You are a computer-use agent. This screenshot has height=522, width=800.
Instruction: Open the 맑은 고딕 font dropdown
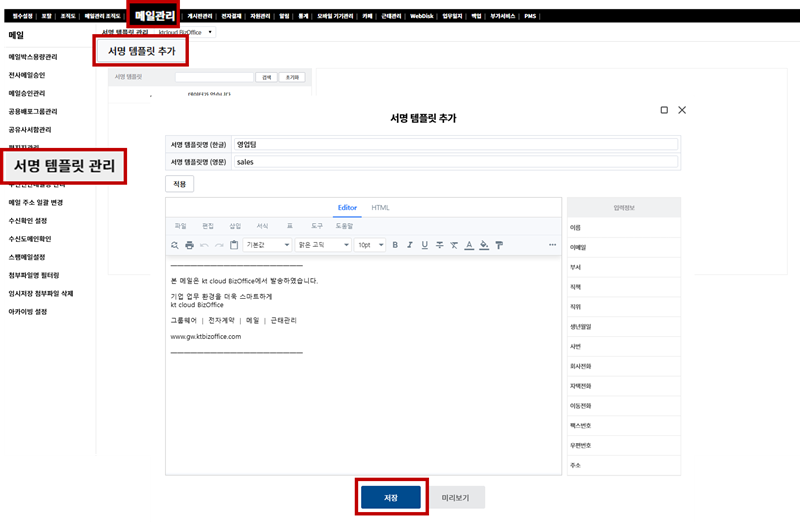pos(323,245)
